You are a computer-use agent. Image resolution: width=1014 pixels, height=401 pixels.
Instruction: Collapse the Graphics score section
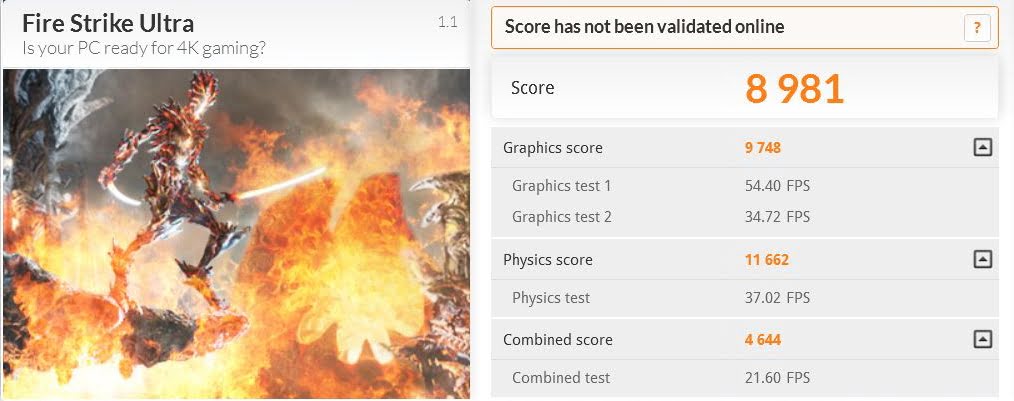coord(982,148)
